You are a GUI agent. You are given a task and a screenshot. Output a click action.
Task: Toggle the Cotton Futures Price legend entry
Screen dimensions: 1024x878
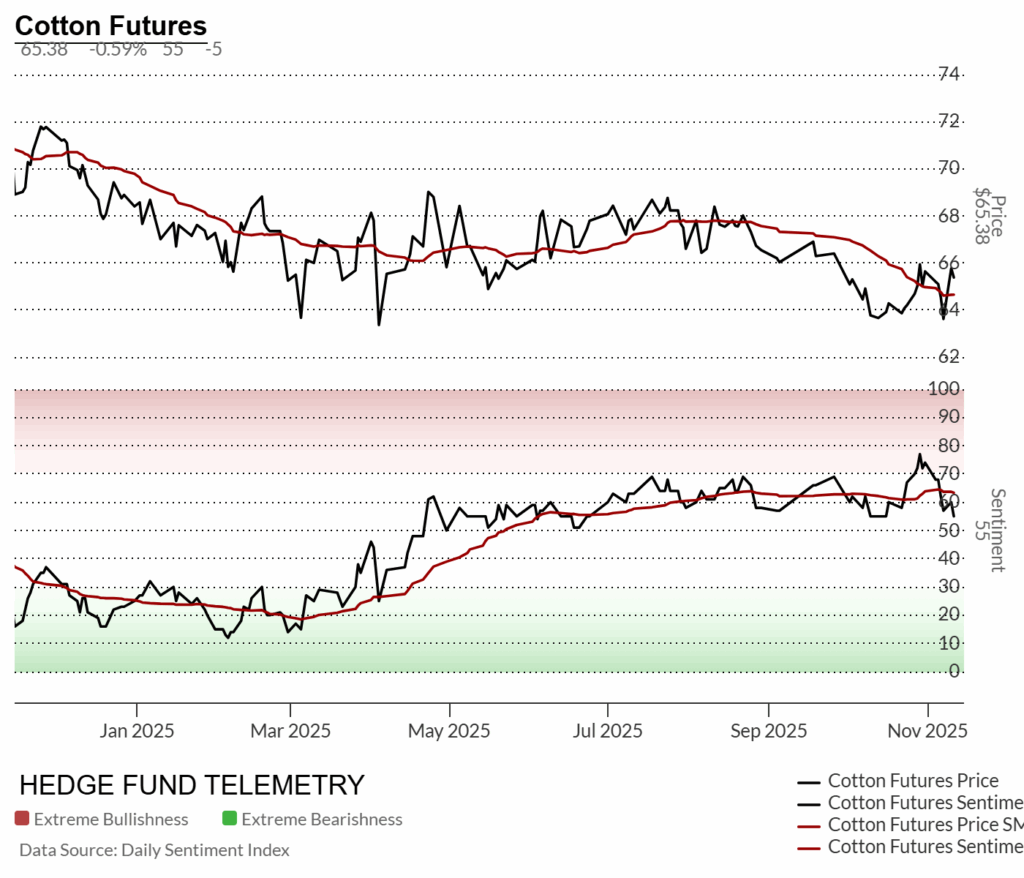click(x=912, y=781)
